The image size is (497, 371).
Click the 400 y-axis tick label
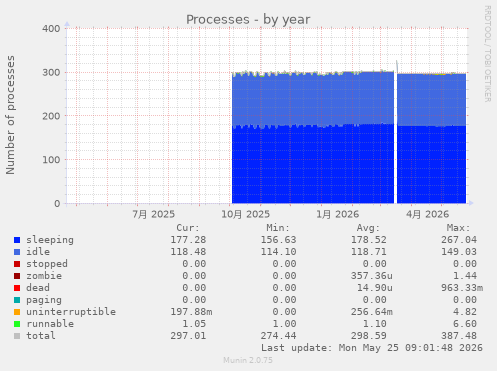point(51,29)
